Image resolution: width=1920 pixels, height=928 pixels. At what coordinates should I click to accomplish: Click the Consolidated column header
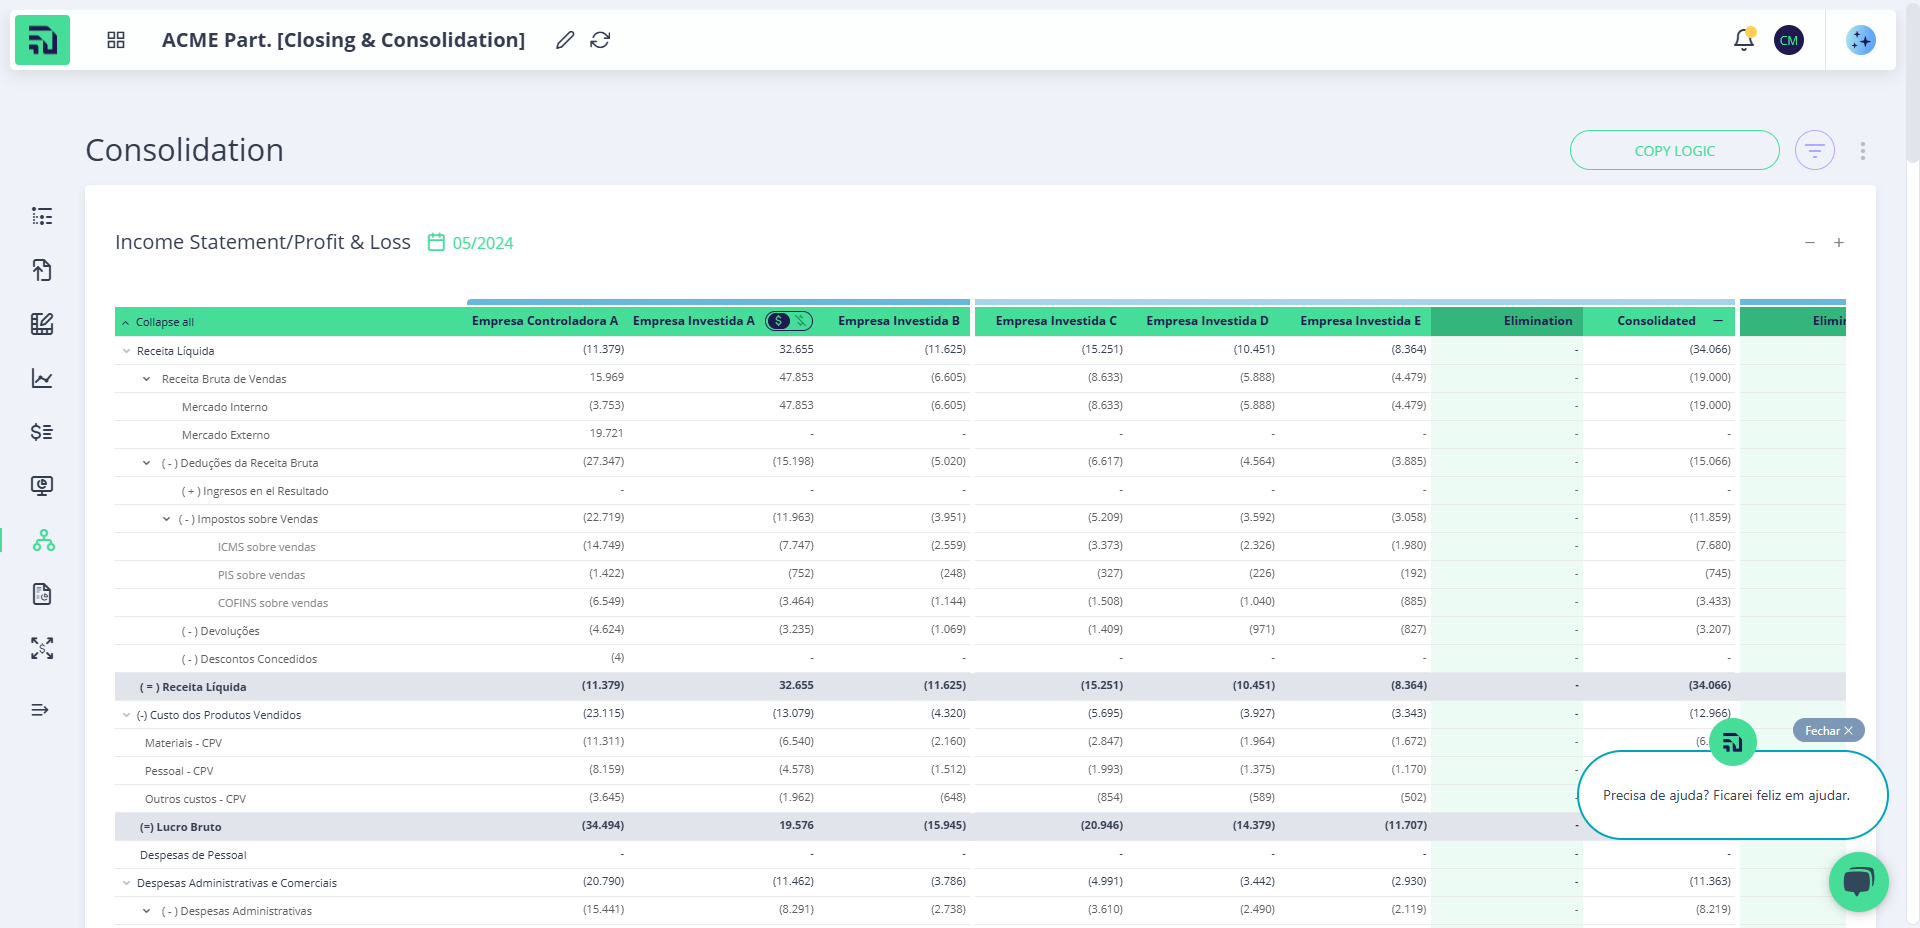[x=1656, y=321]
